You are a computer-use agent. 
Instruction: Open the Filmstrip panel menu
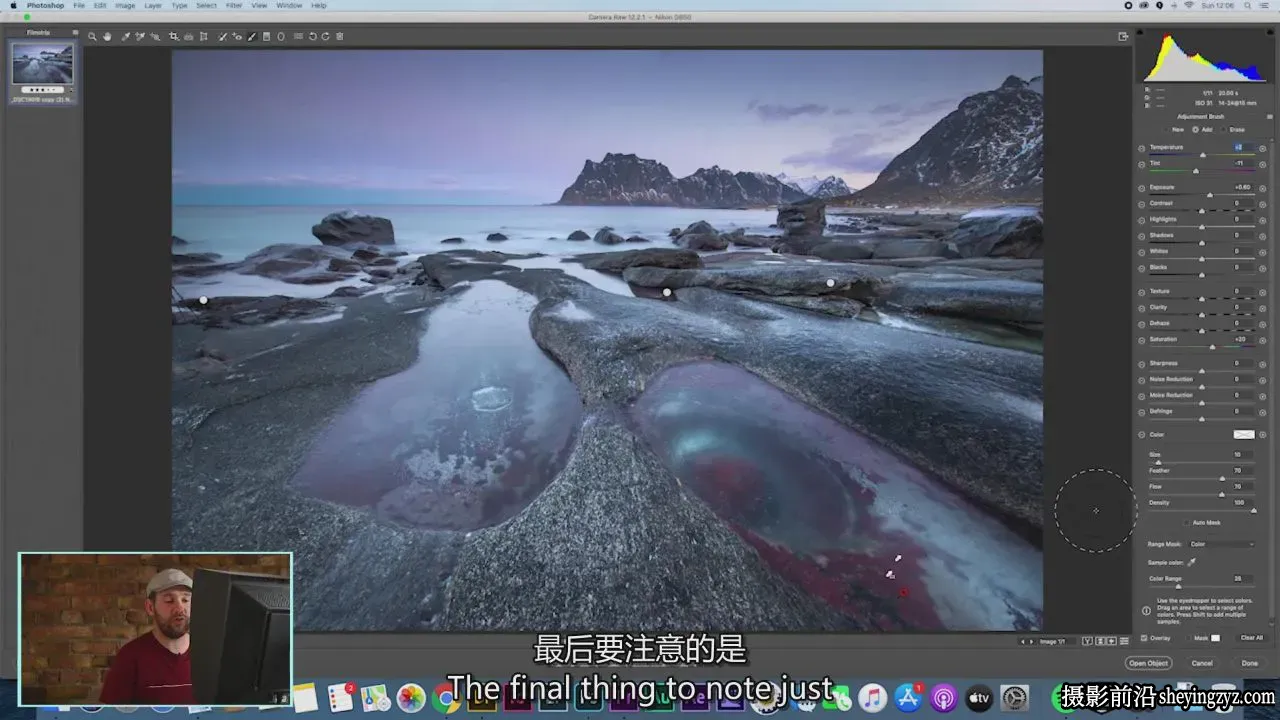pyautogui.click(x=74, y=32)
